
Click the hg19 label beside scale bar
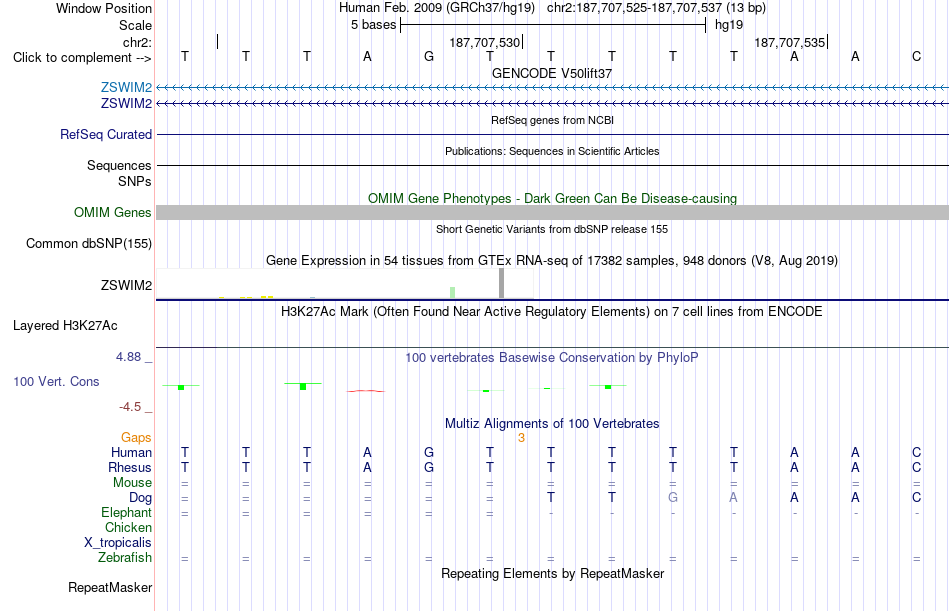point(729,25)
